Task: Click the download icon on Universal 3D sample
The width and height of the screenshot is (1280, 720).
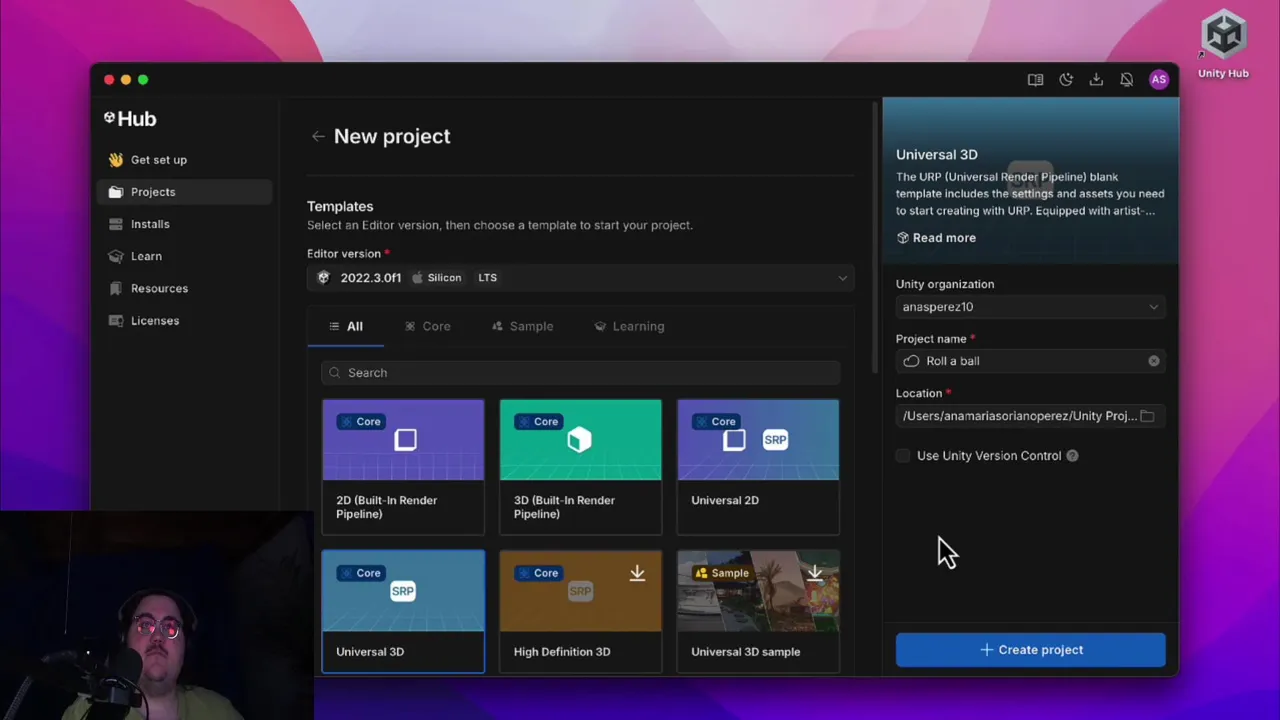Action: pyautogui.click(x=815, y=573)
